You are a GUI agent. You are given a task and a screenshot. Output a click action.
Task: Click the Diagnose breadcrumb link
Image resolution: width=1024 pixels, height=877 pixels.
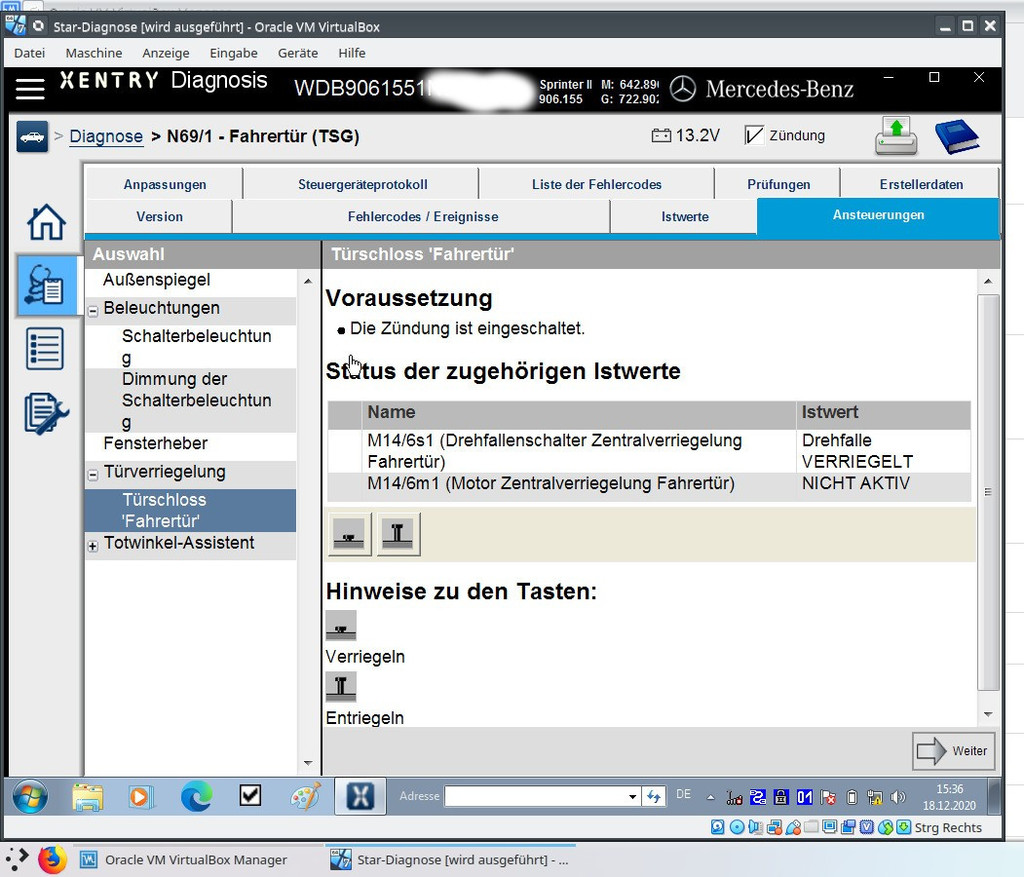pos(106,136)
